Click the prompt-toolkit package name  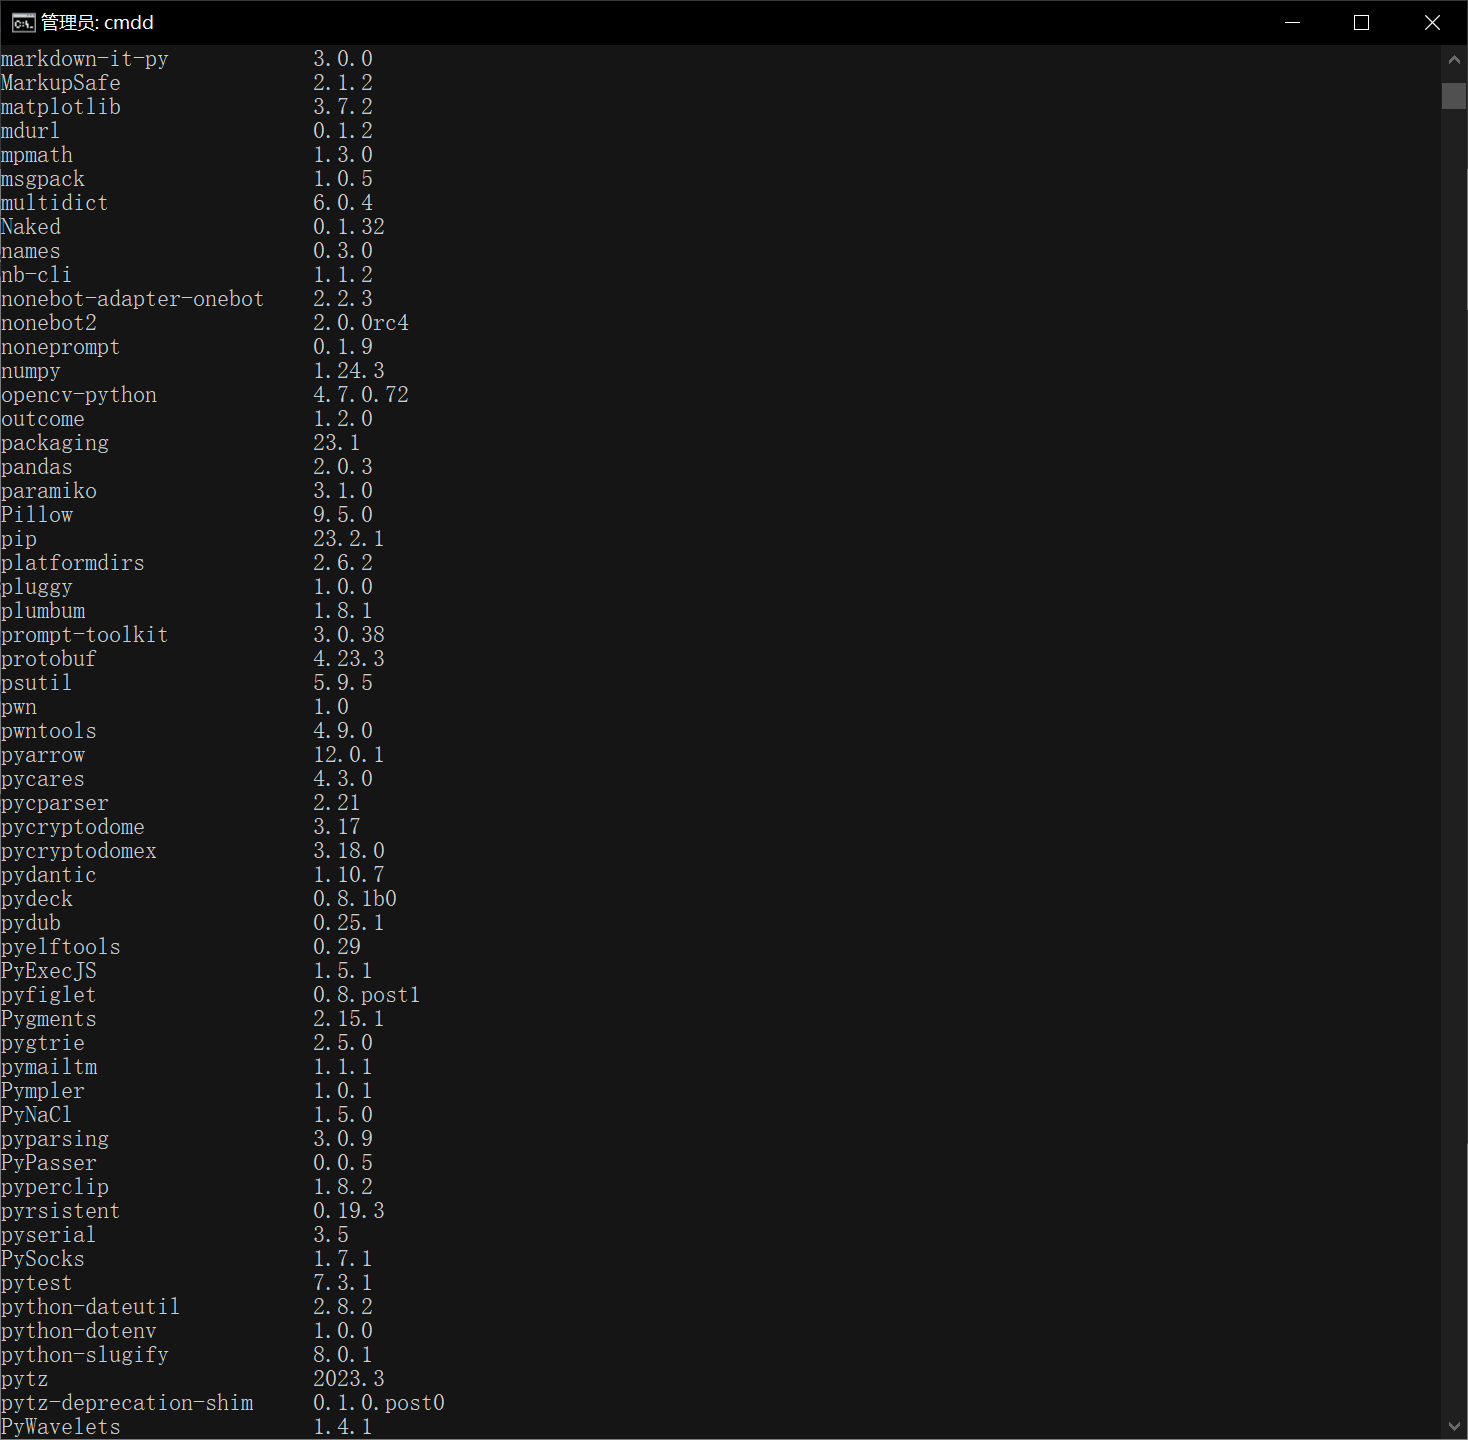point(85,635)
